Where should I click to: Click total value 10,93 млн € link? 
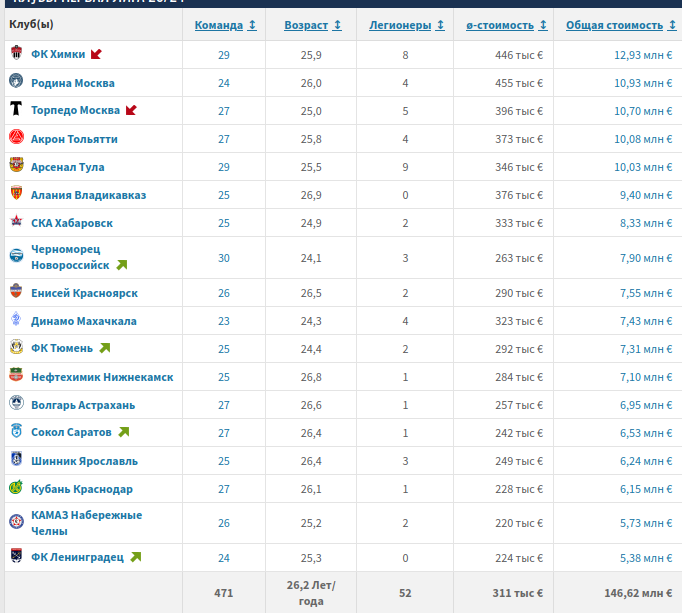(x=643, y=83)
